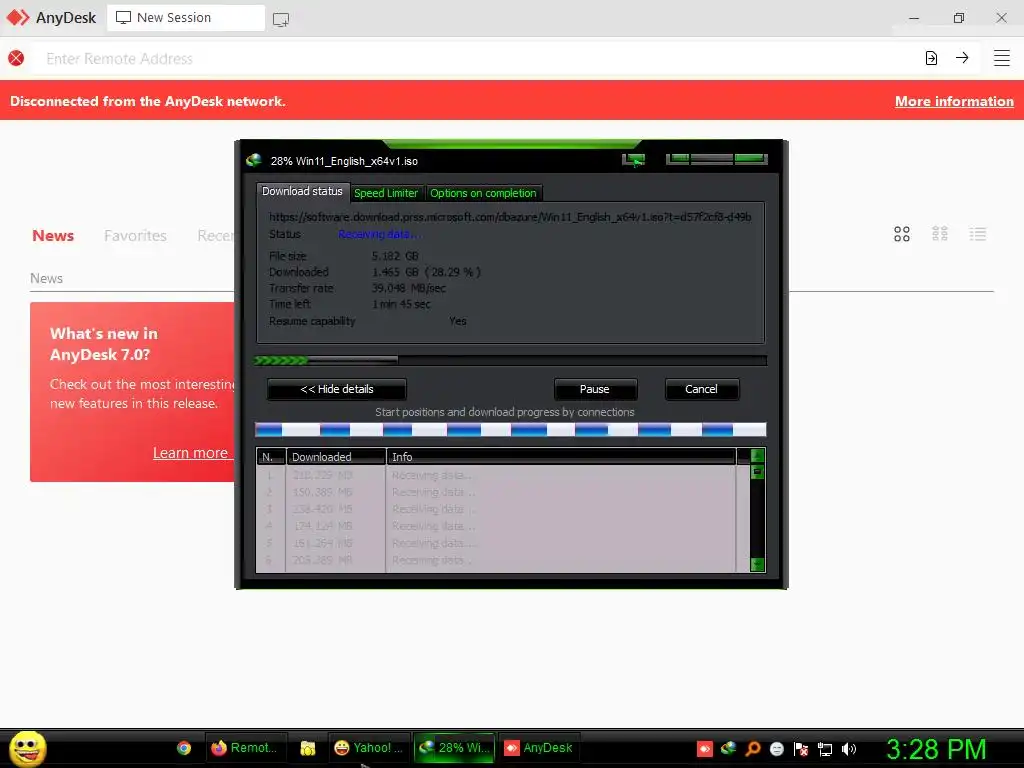Pause the download

[595, 389]
